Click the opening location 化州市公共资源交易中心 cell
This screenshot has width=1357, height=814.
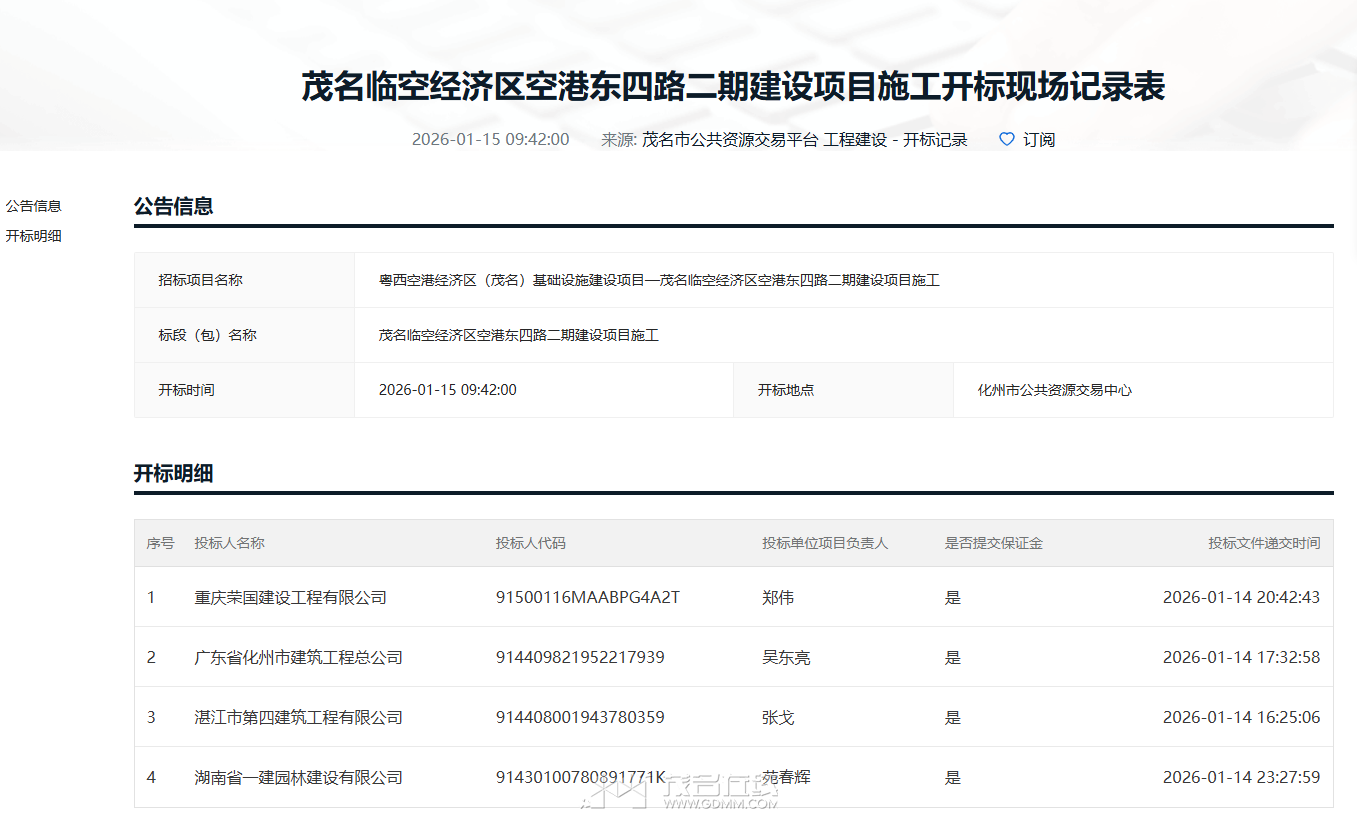point(1053,390)
